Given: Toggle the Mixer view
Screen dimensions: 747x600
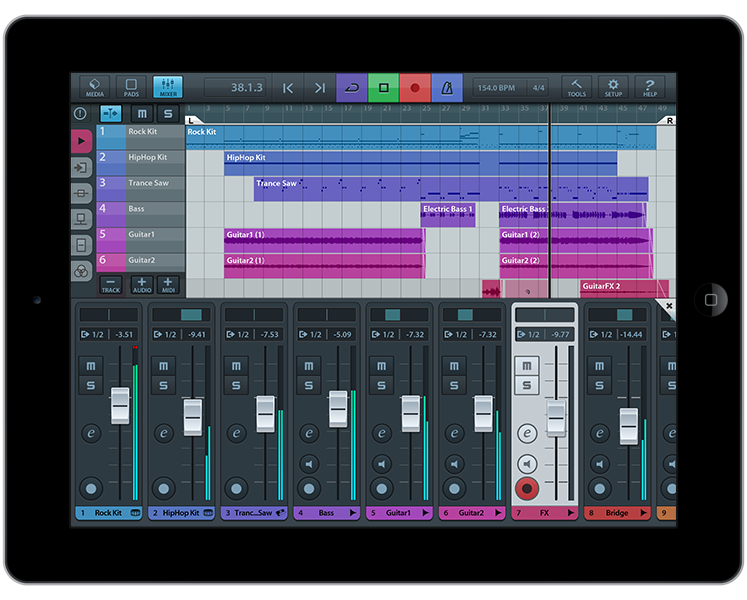Looking at the screenshot, I should pyautogui.click(x=168, y=87).
